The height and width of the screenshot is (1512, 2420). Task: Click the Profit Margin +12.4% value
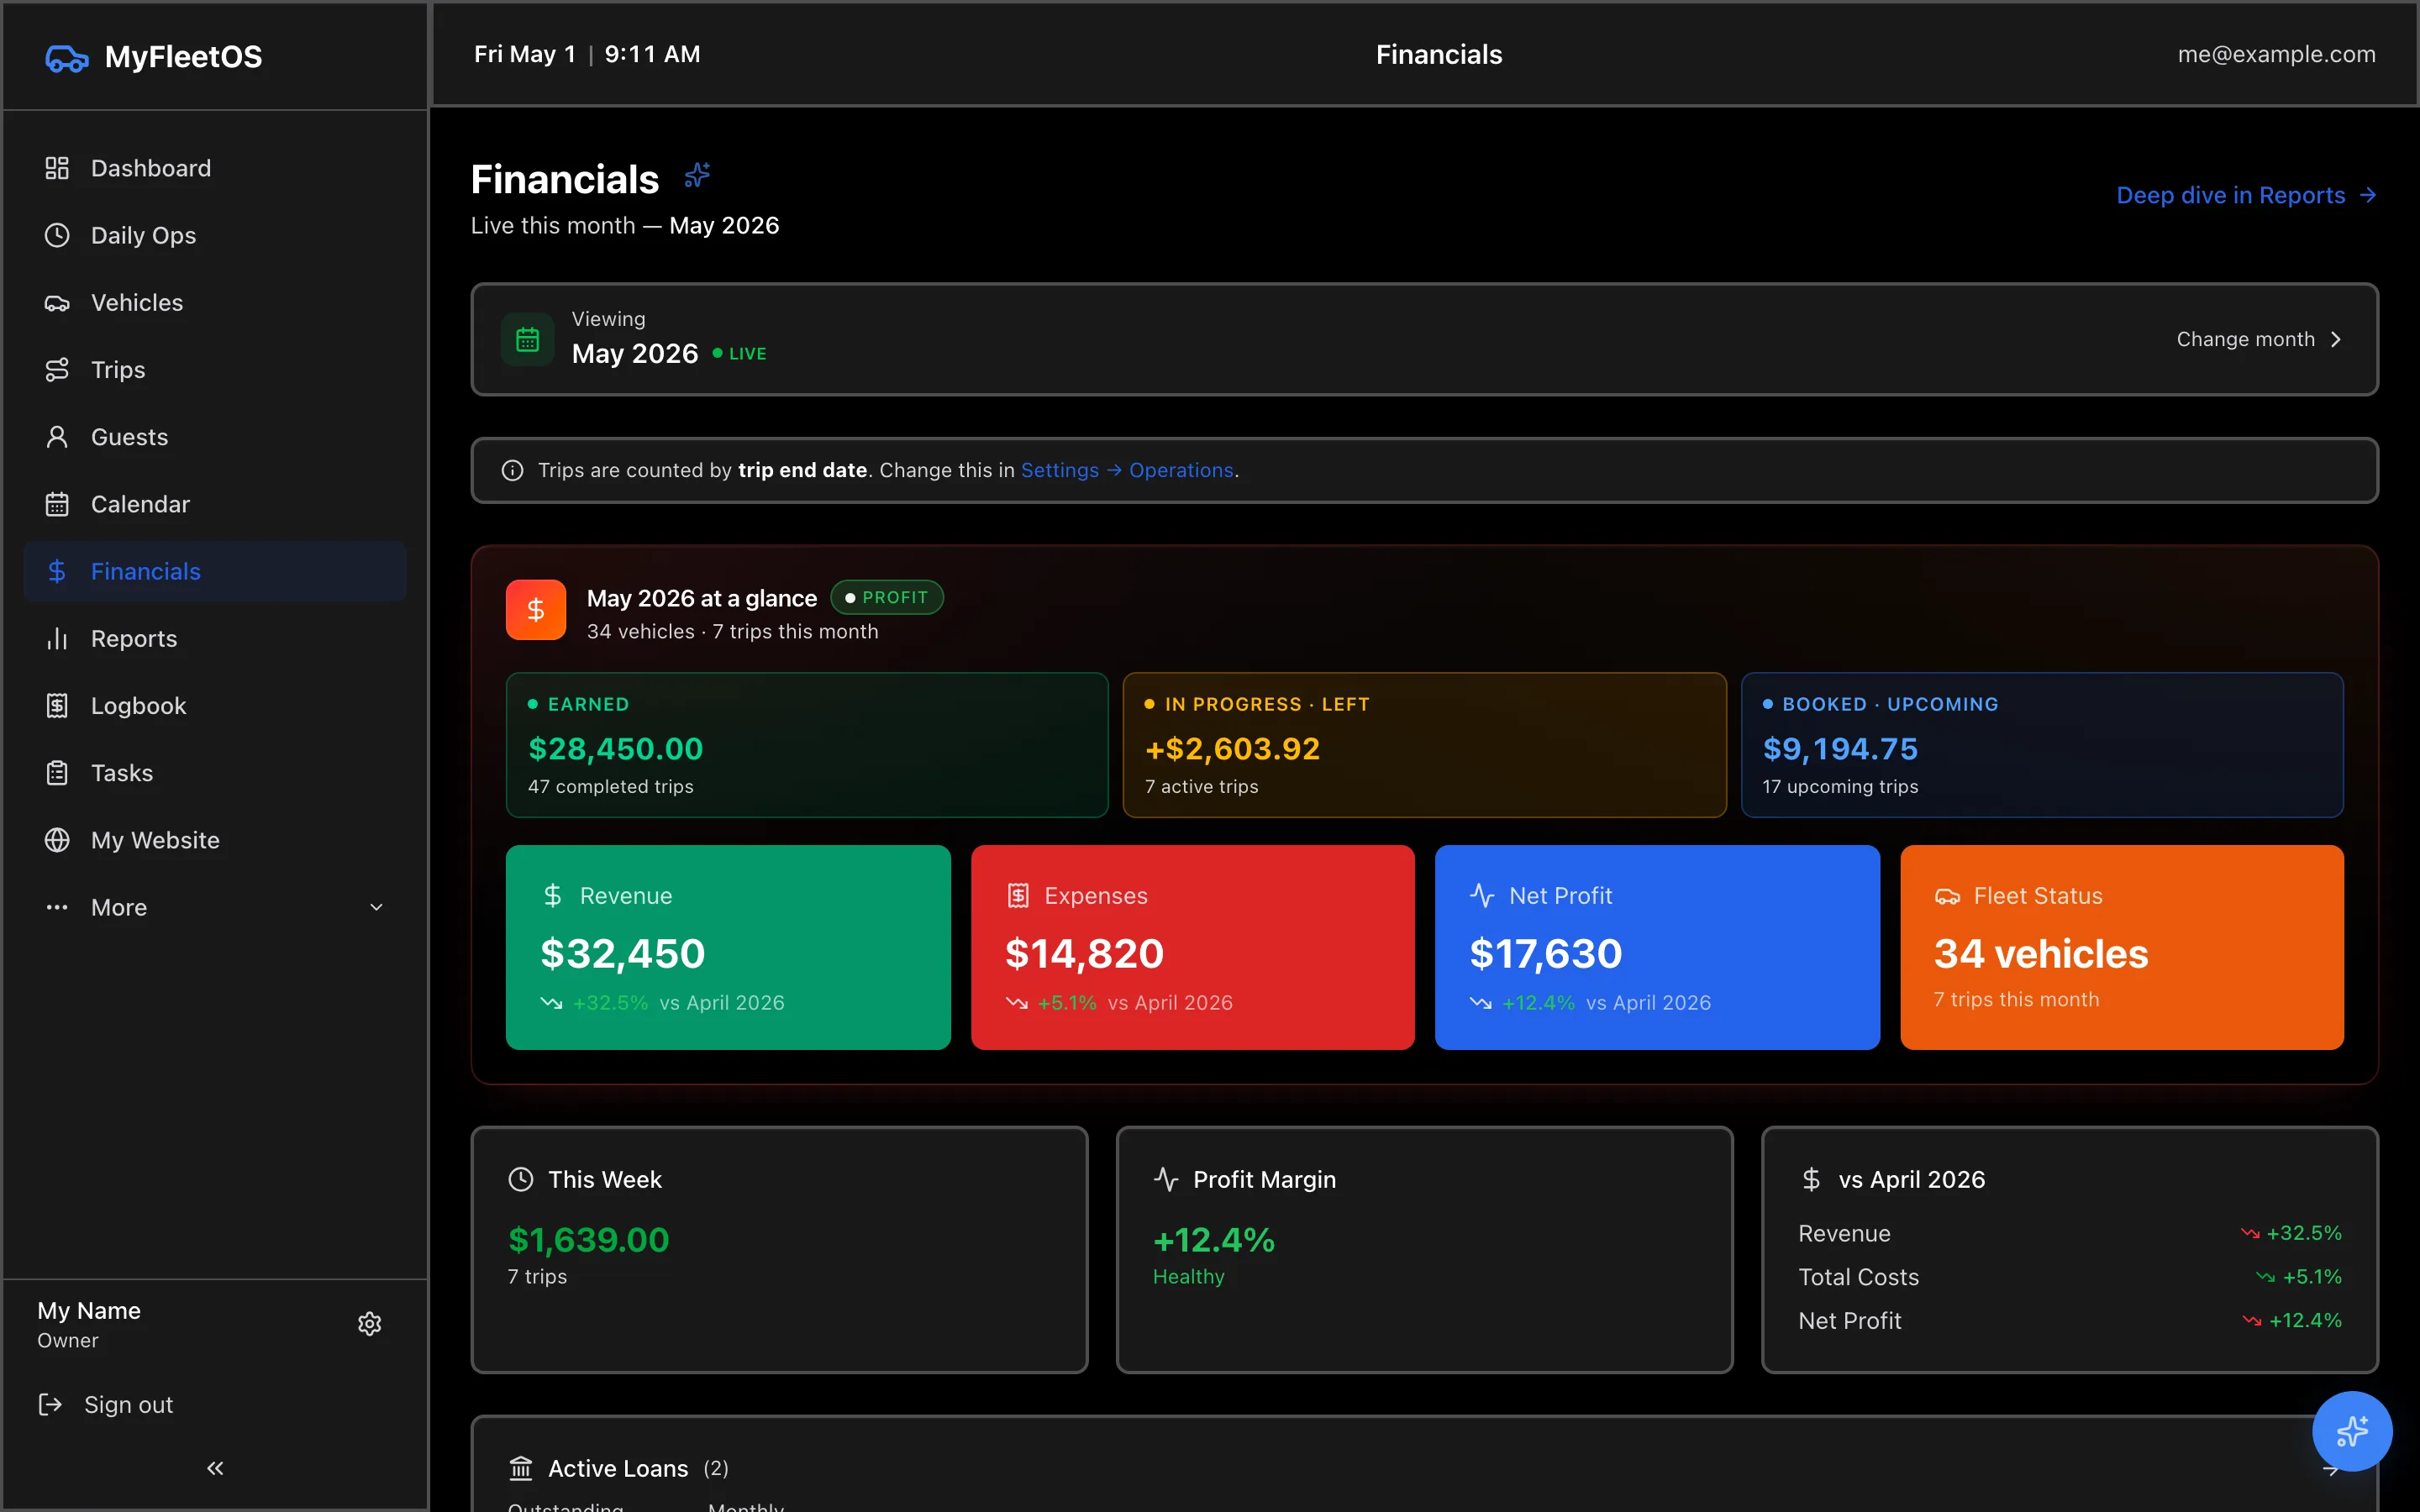click(x=1214, y=1240)
